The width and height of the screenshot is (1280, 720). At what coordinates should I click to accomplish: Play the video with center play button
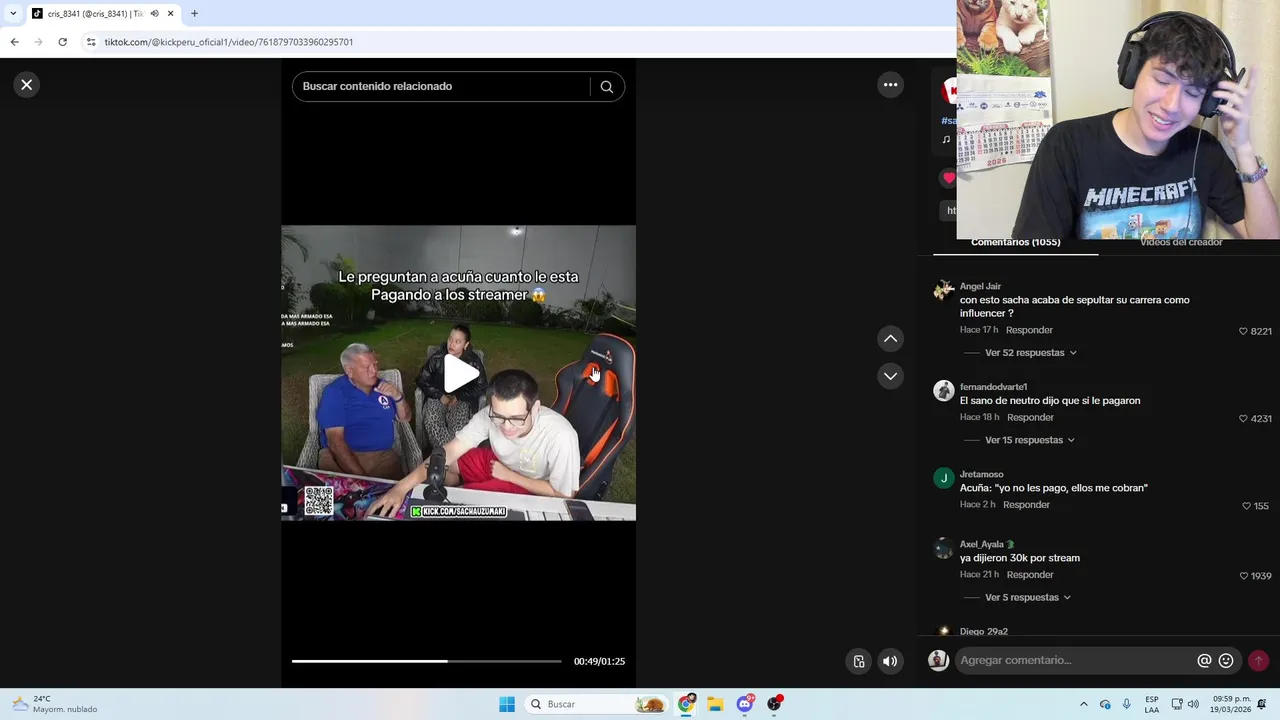(x=460, y=374)
